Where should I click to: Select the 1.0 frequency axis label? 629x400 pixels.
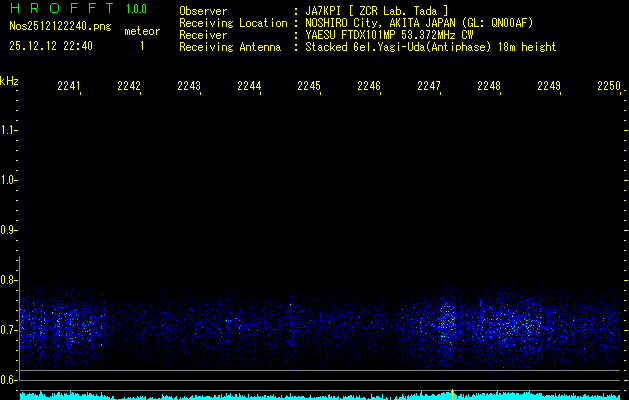coord(10,180)
